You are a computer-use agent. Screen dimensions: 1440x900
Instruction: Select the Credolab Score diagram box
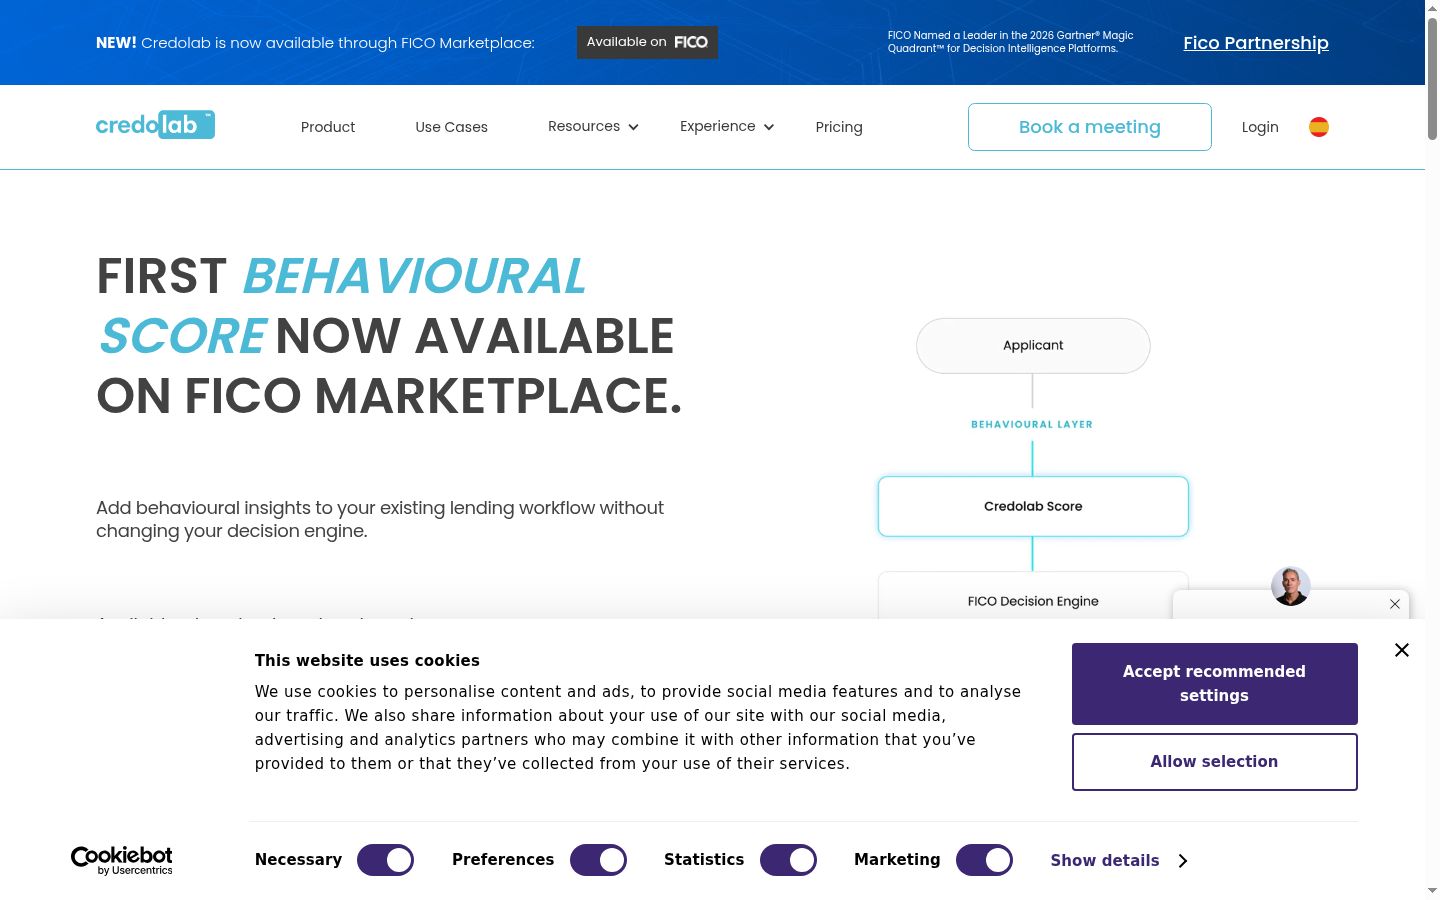1033,506
